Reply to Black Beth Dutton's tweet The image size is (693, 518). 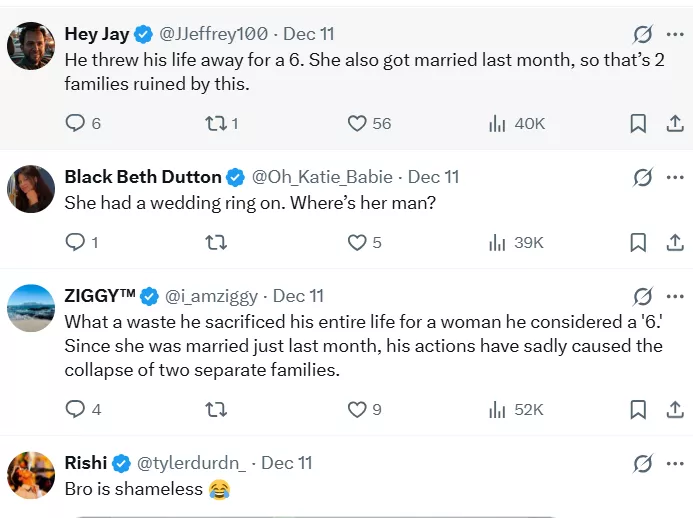click(76, 242)
